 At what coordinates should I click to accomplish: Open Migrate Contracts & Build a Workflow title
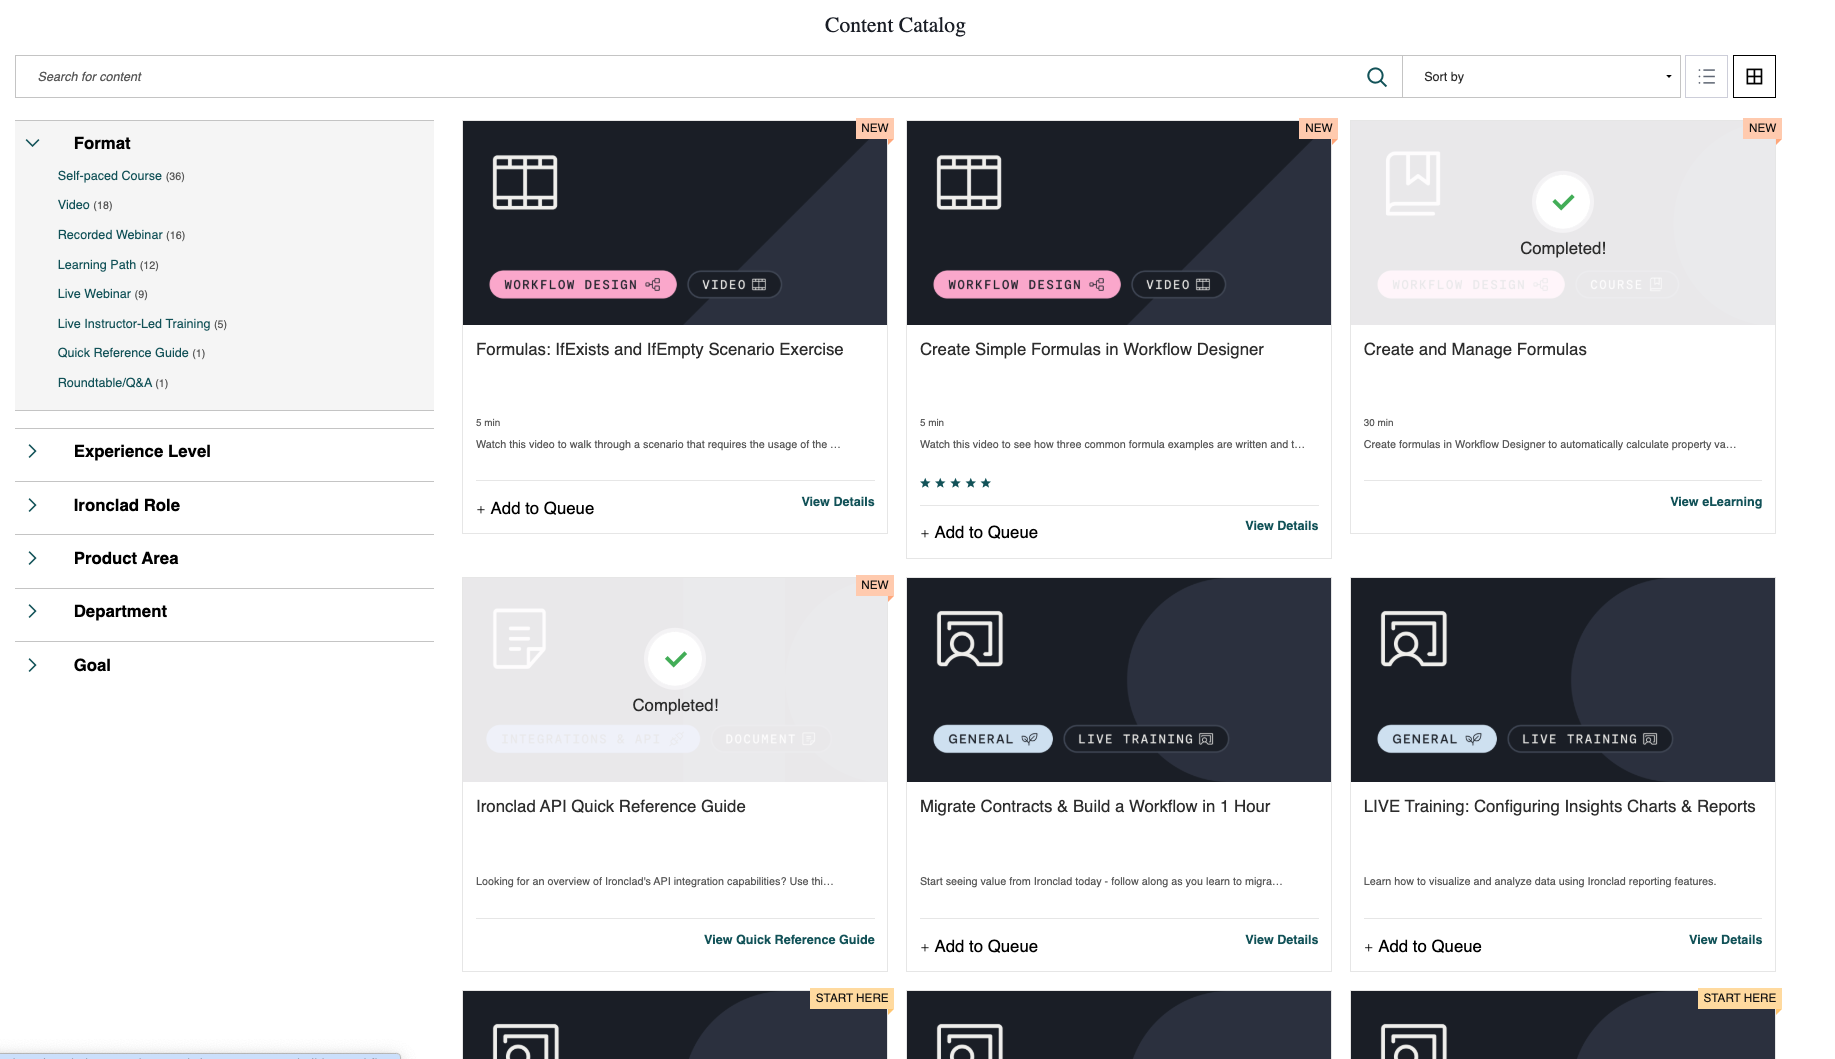click(1095, 807)
